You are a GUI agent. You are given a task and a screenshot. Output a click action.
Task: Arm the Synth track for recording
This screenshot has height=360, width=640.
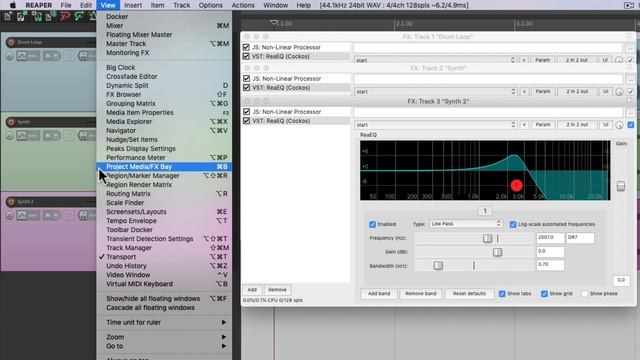11,122
